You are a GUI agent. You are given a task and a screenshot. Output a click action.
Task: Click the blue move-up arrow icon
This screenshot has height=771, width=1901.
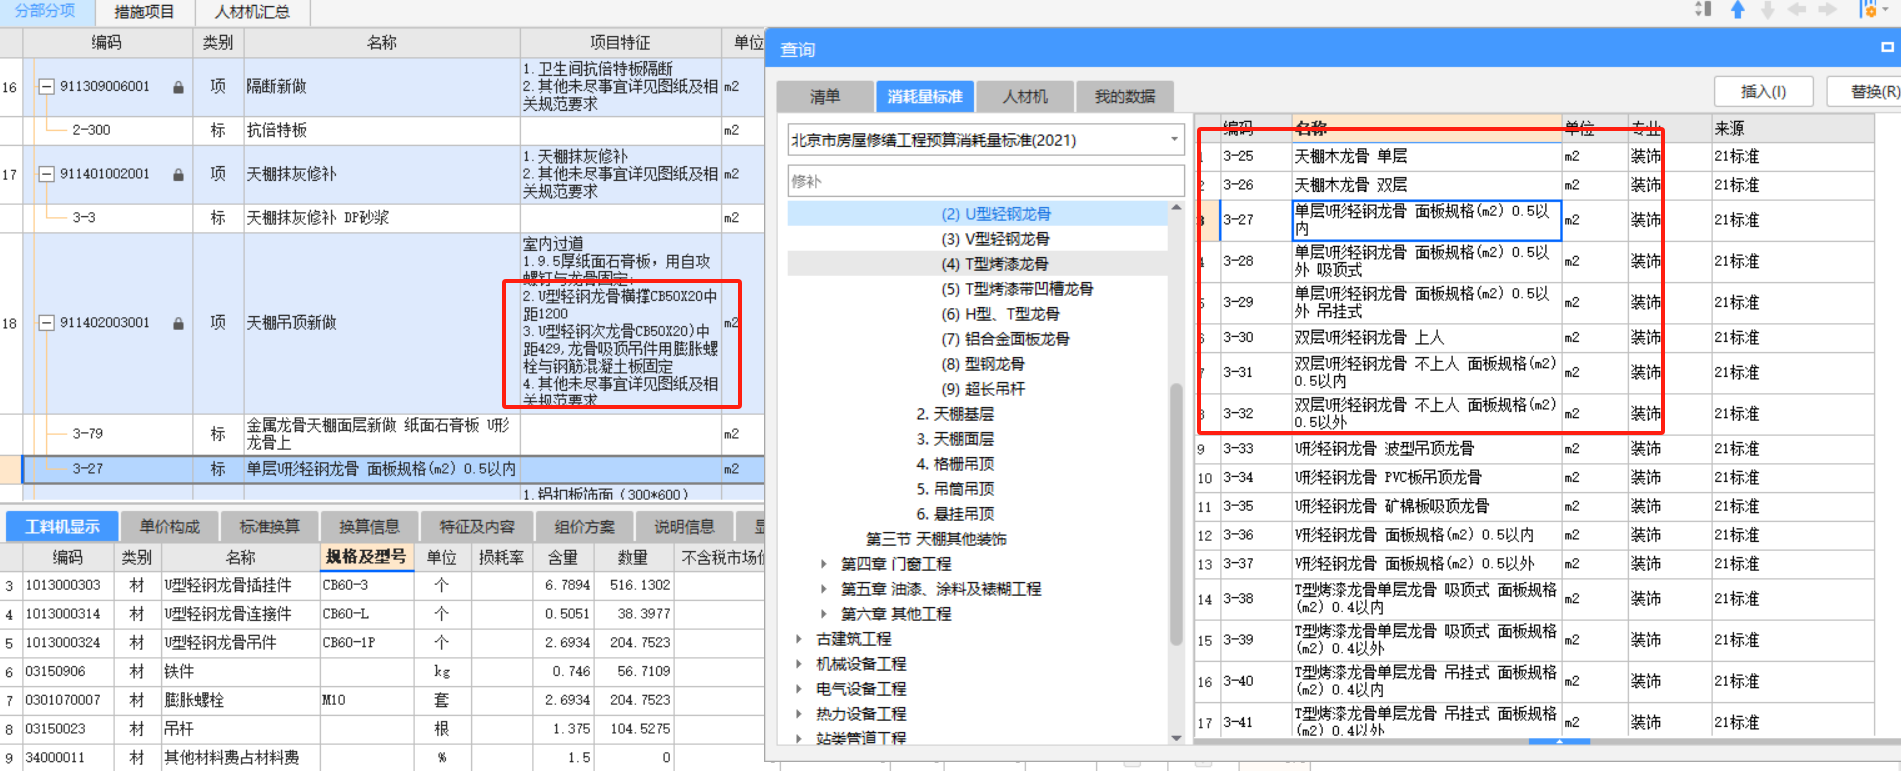pyautogui.click(x=1738, y=10)
